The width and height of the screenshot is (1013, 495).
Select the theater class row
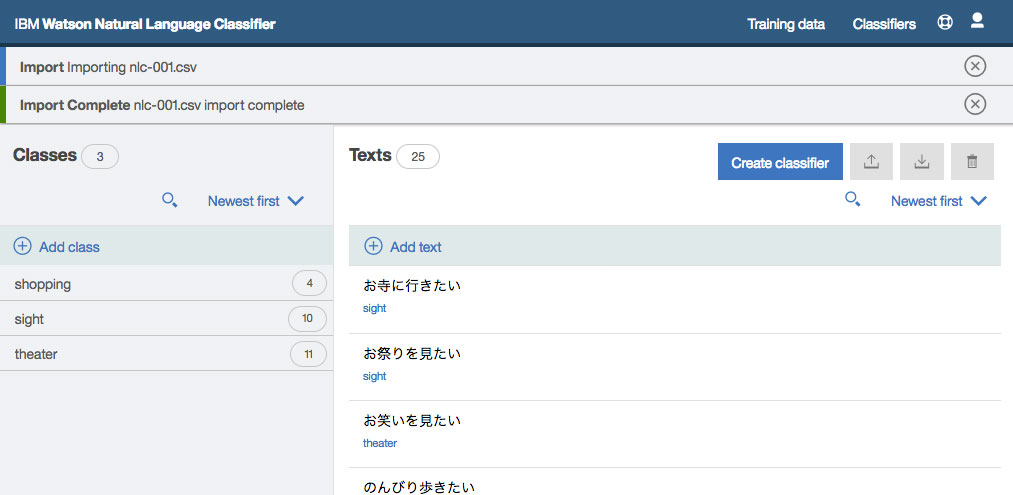[167, 353]
